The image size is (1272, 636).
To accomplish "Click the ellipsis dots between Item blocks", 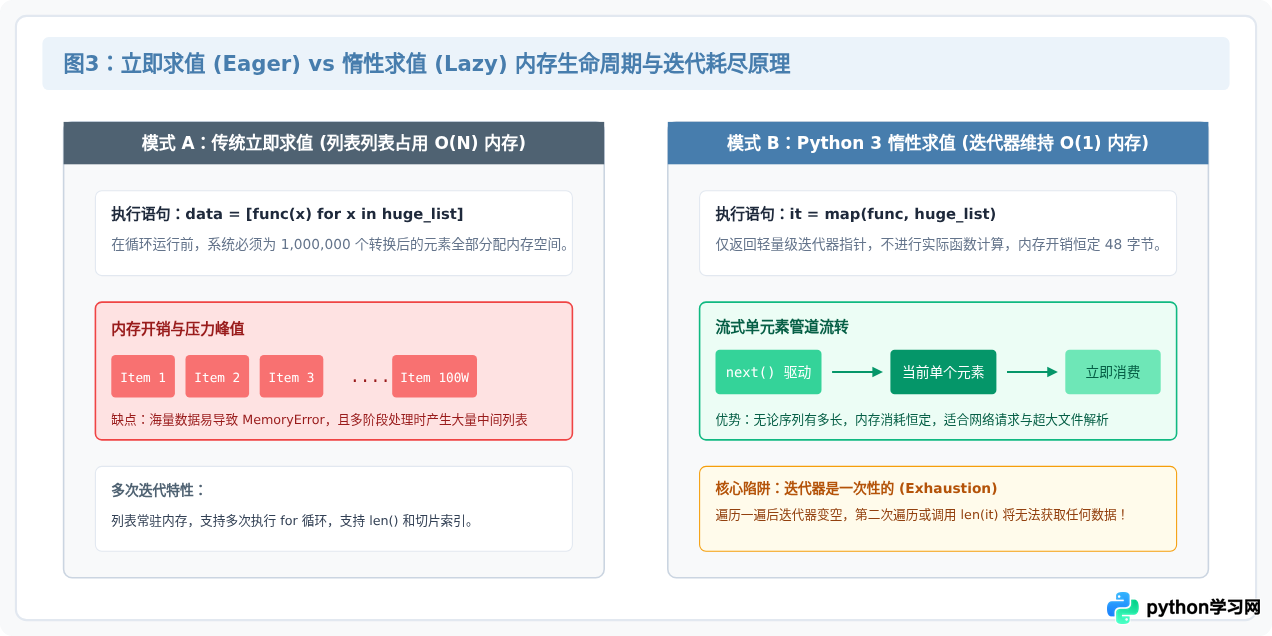I will tap(370, 378).
